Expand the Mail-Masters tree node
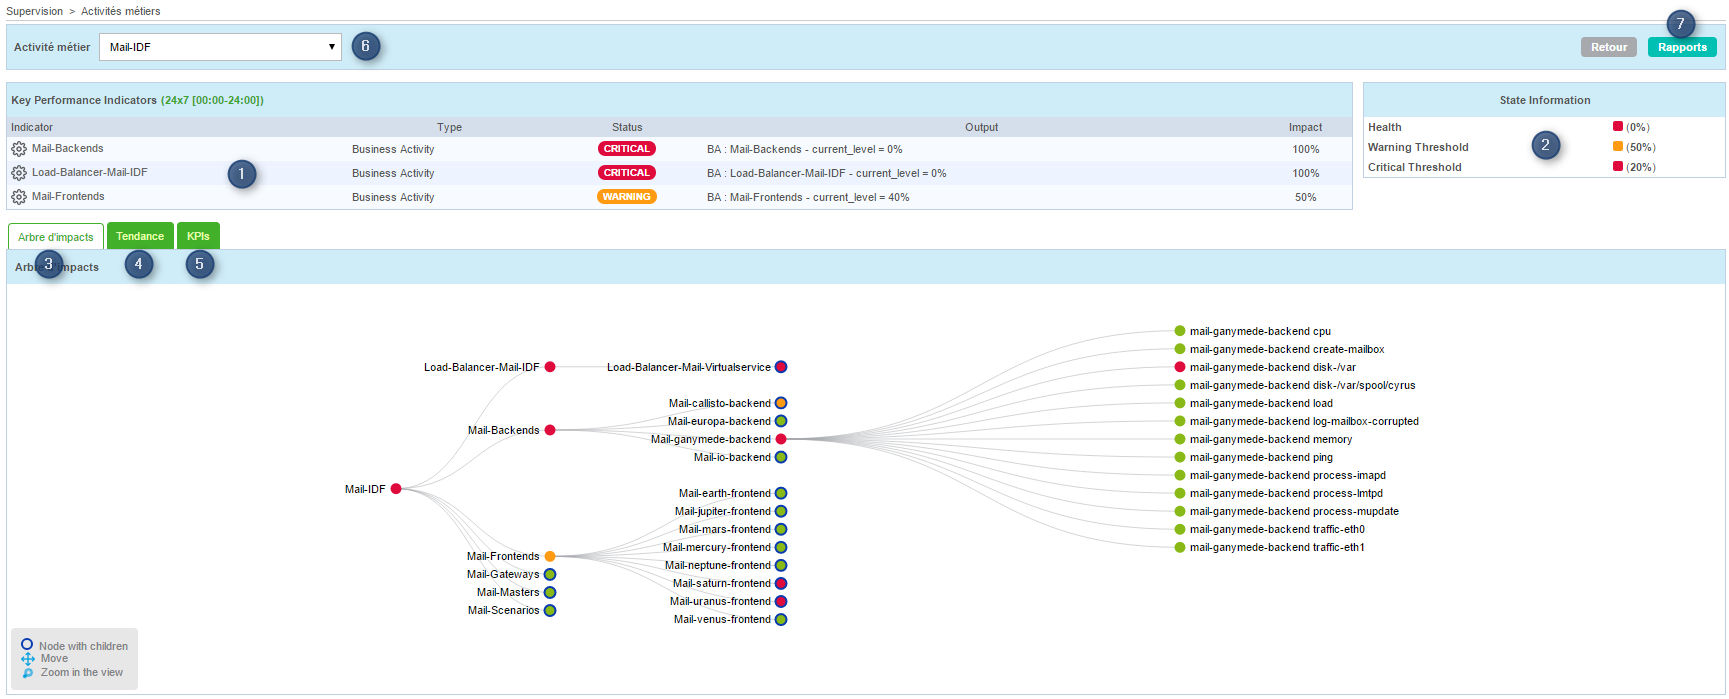The width and height of the screenshot is (1729, 699). tap(550, 592)
